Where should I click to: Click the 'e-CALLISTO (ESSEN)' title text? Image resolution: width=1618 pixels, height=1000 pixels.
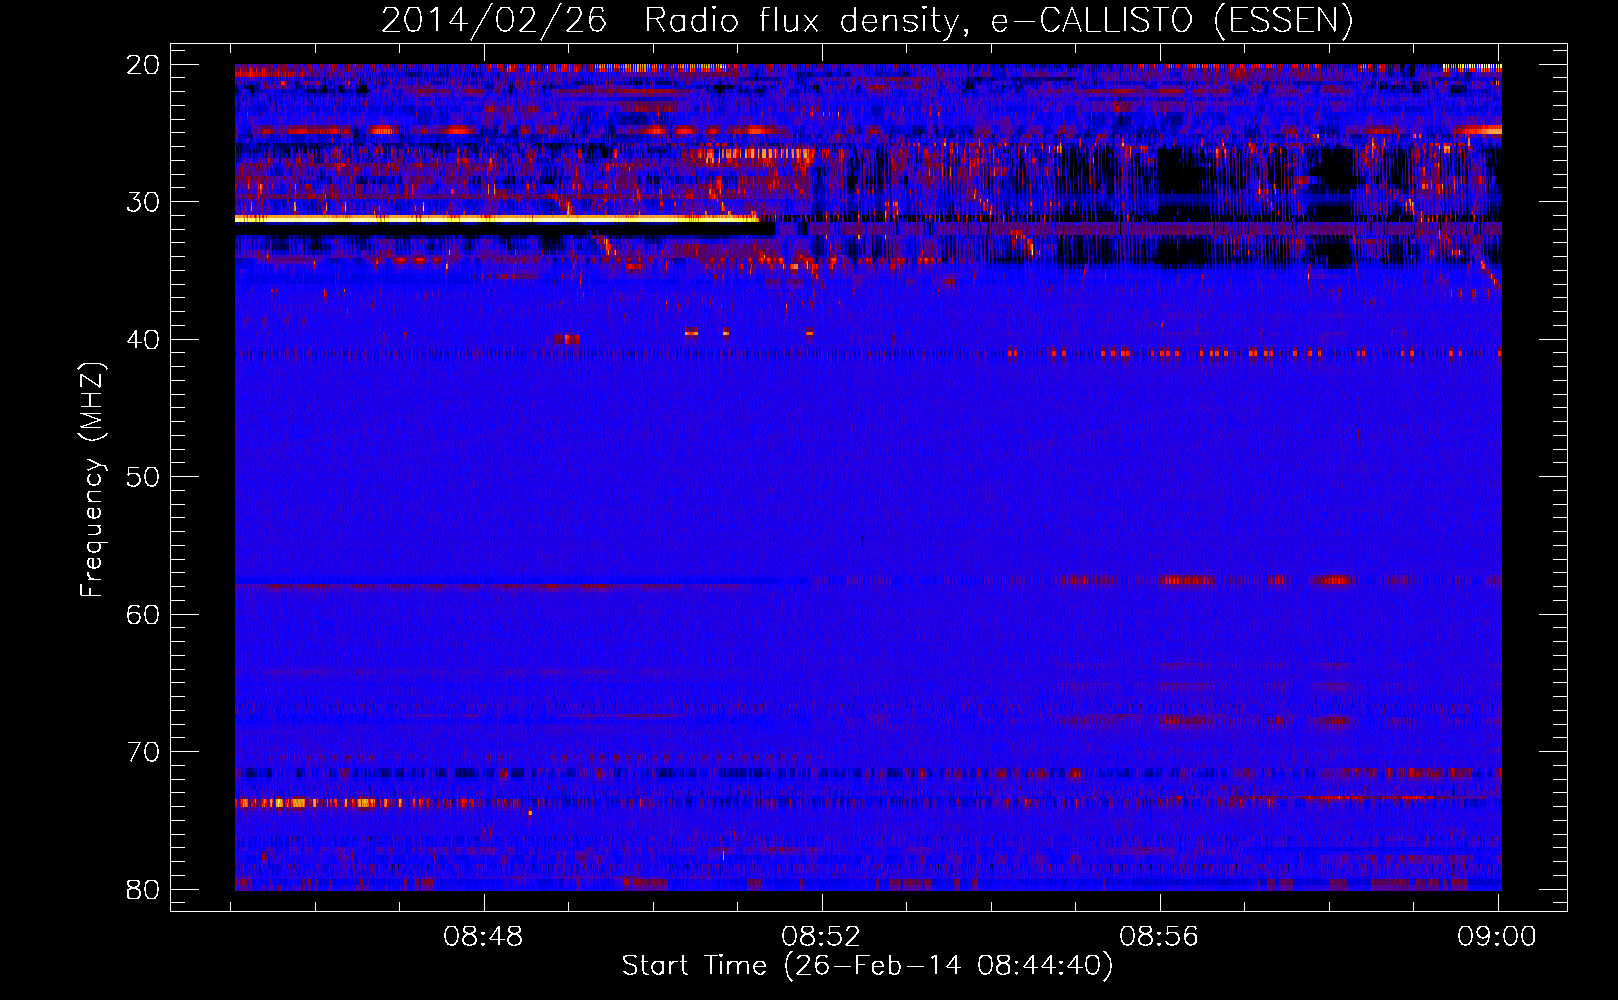coord(1172,21)
